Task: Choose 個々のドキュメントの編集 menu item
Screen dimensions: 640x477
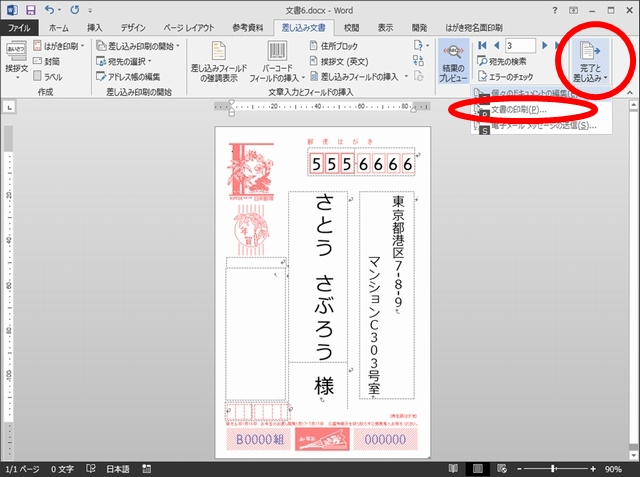Action: [542, 93]
